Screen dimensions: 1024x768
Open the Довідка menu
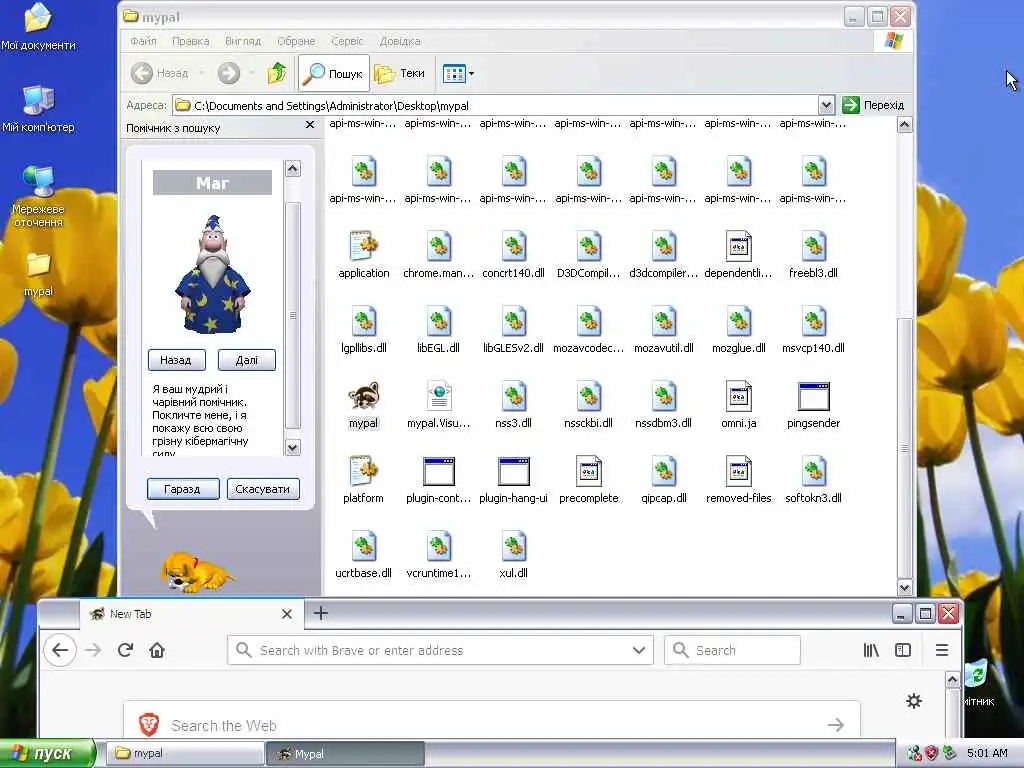pos(400,41)
